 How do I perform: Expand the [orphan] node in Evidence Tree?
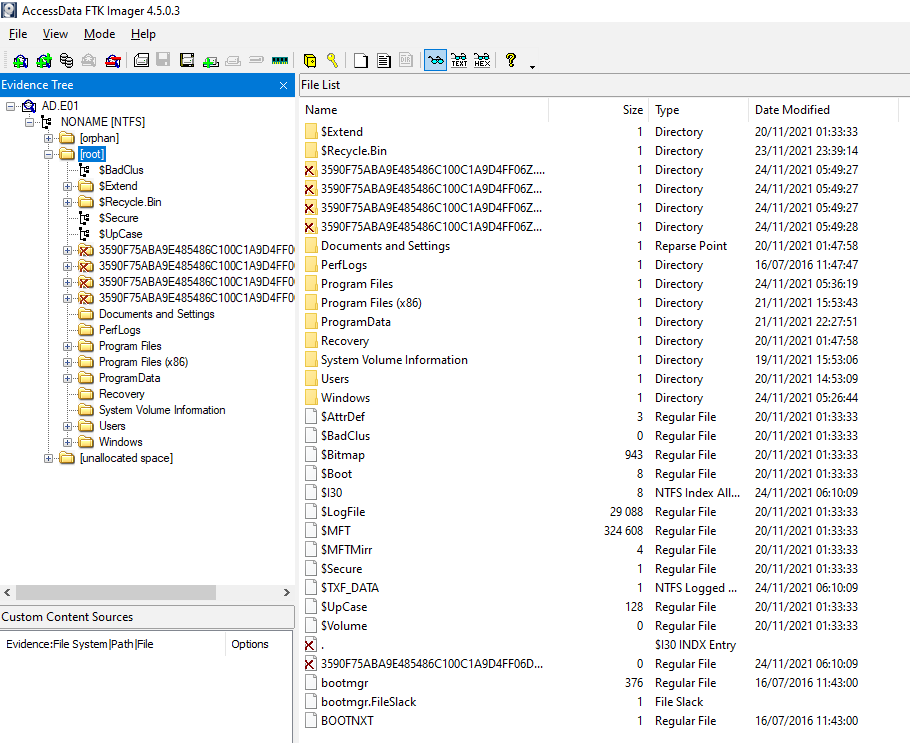click(x=50, y=138)
